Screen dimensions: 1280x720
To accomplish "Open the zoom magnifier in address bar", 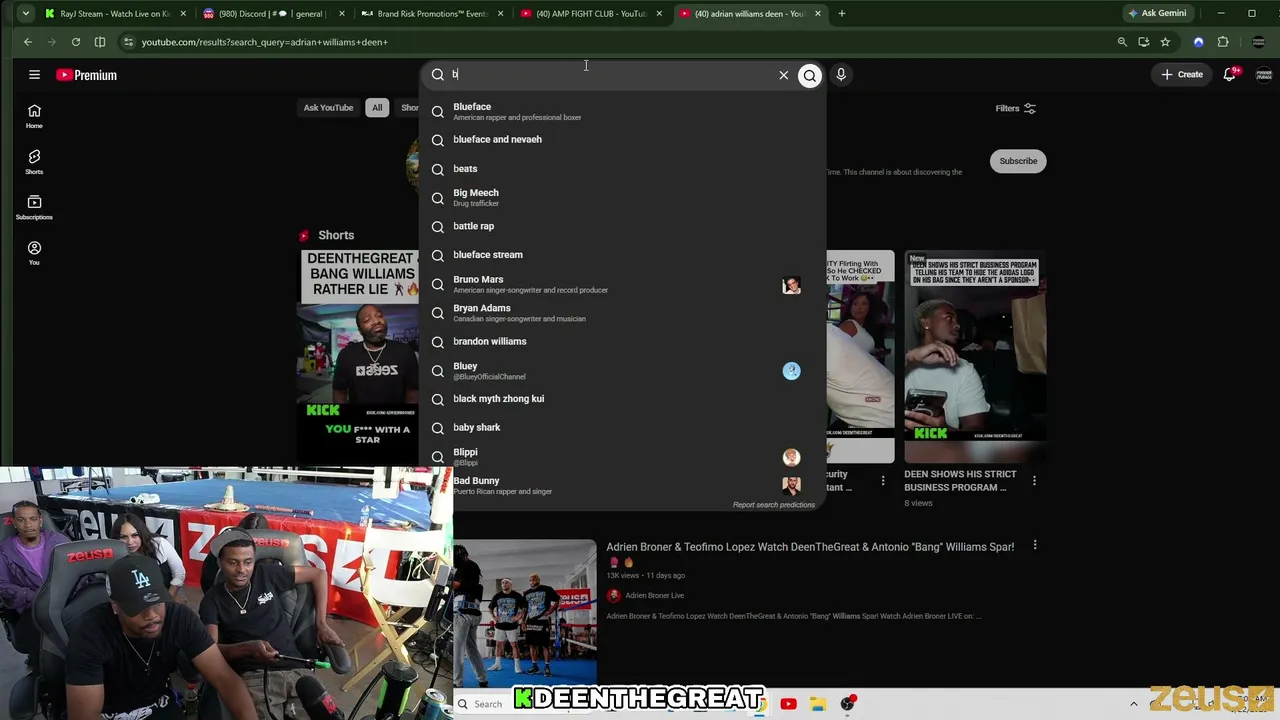I will tap(1122, 42).
